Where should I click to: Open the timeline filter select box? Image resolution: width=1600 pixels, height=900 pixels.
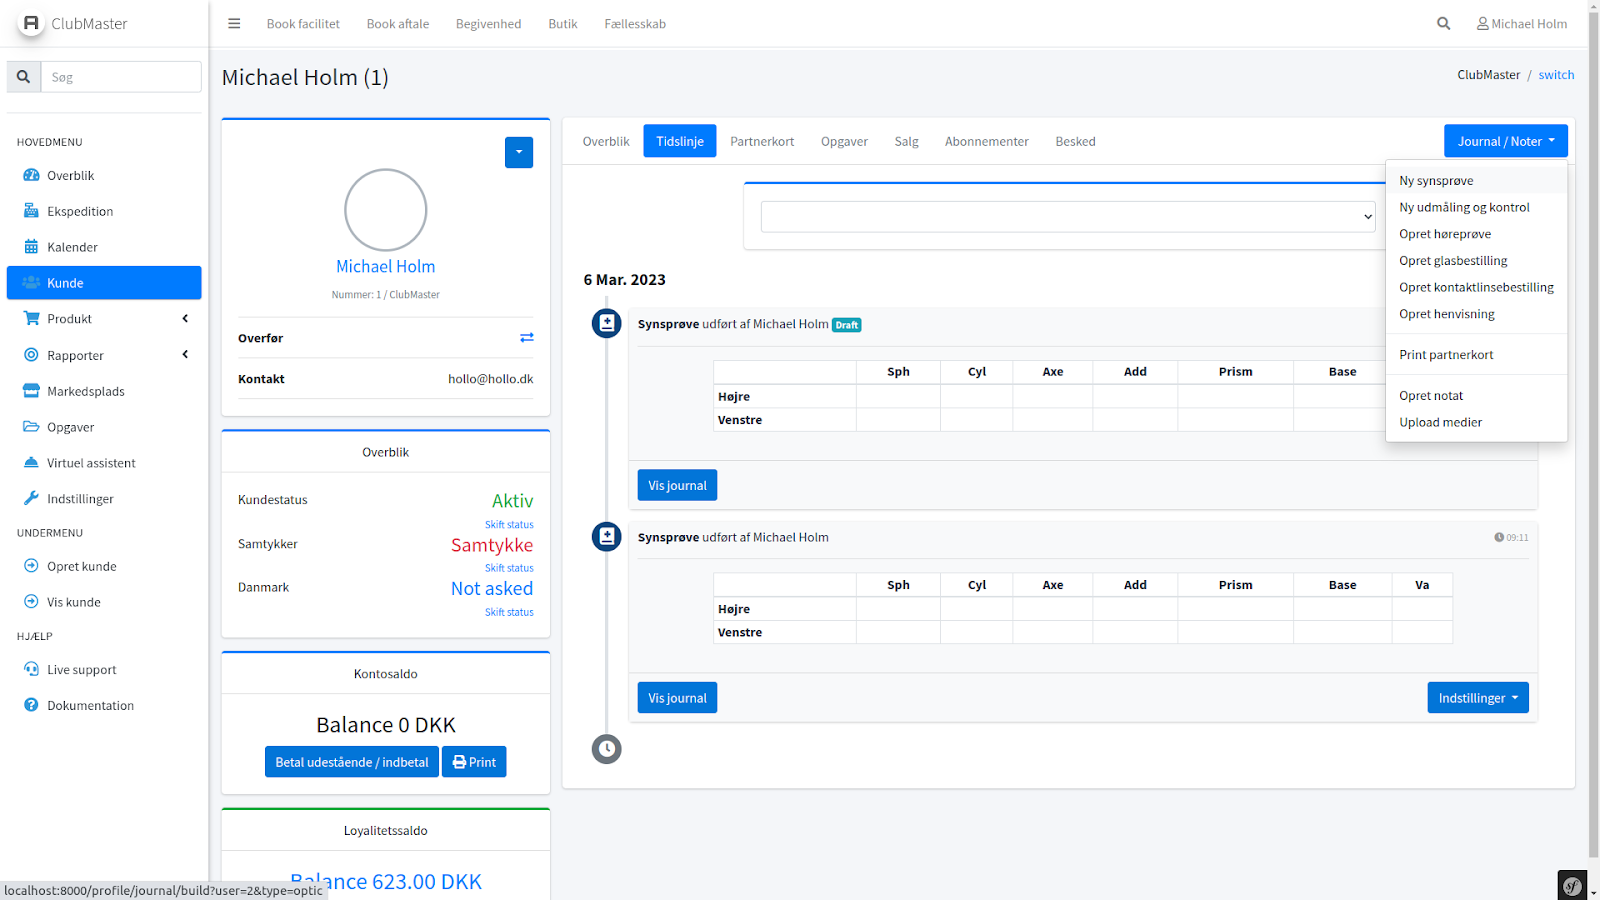tap(1068, 217)
